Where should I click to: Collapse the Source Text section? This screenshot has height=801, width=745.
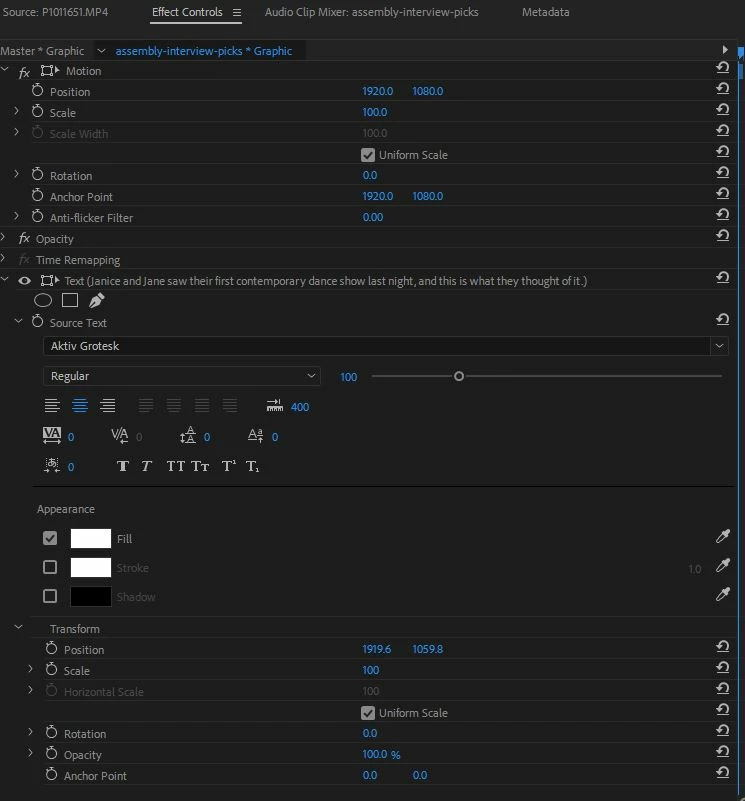point(18,321)
